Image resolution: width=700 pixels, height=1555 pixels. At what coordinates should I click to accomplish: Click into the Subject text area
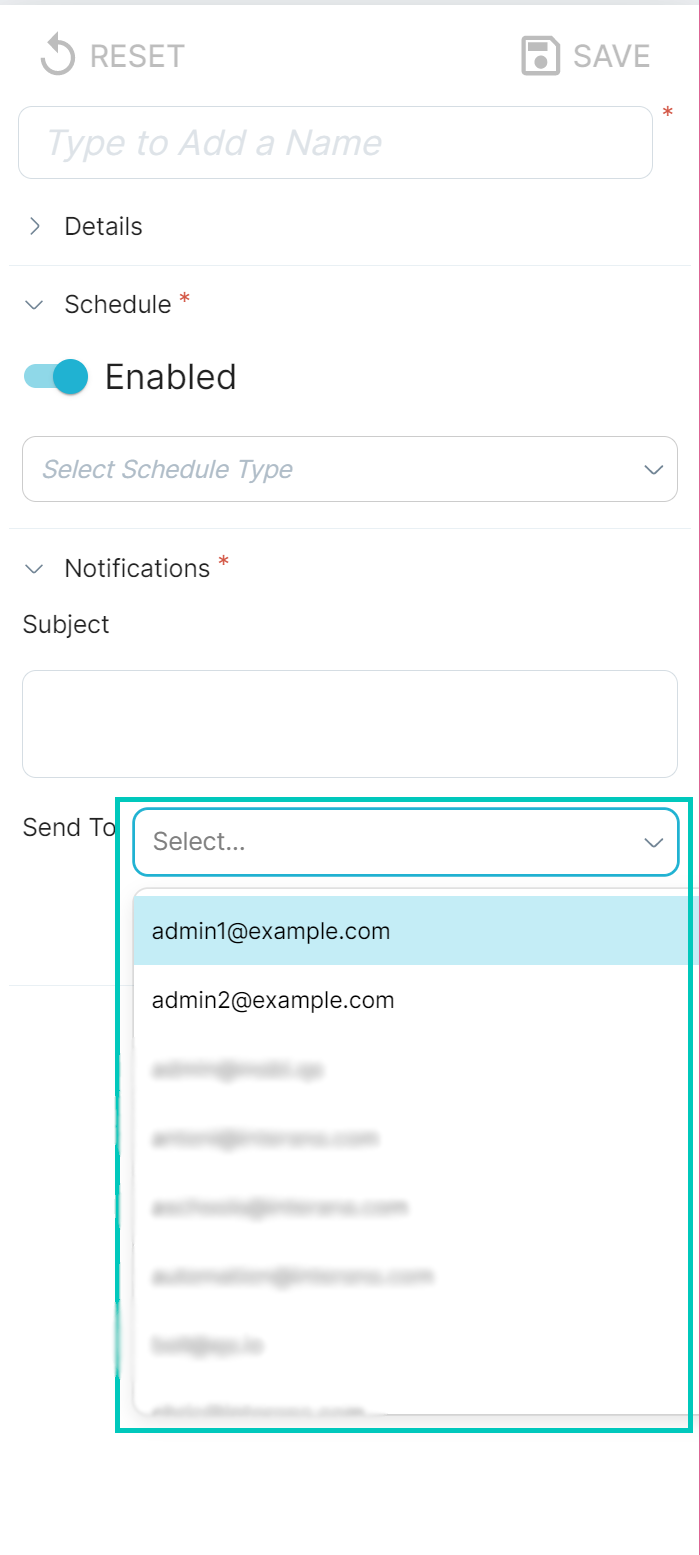point(349,724)
